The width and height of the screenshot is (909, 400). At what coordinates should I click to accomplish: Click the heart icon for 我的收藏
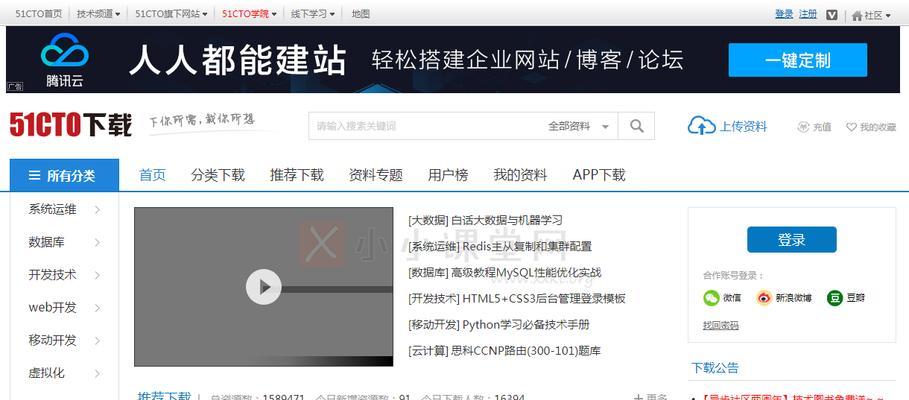[x=851, y=127]
